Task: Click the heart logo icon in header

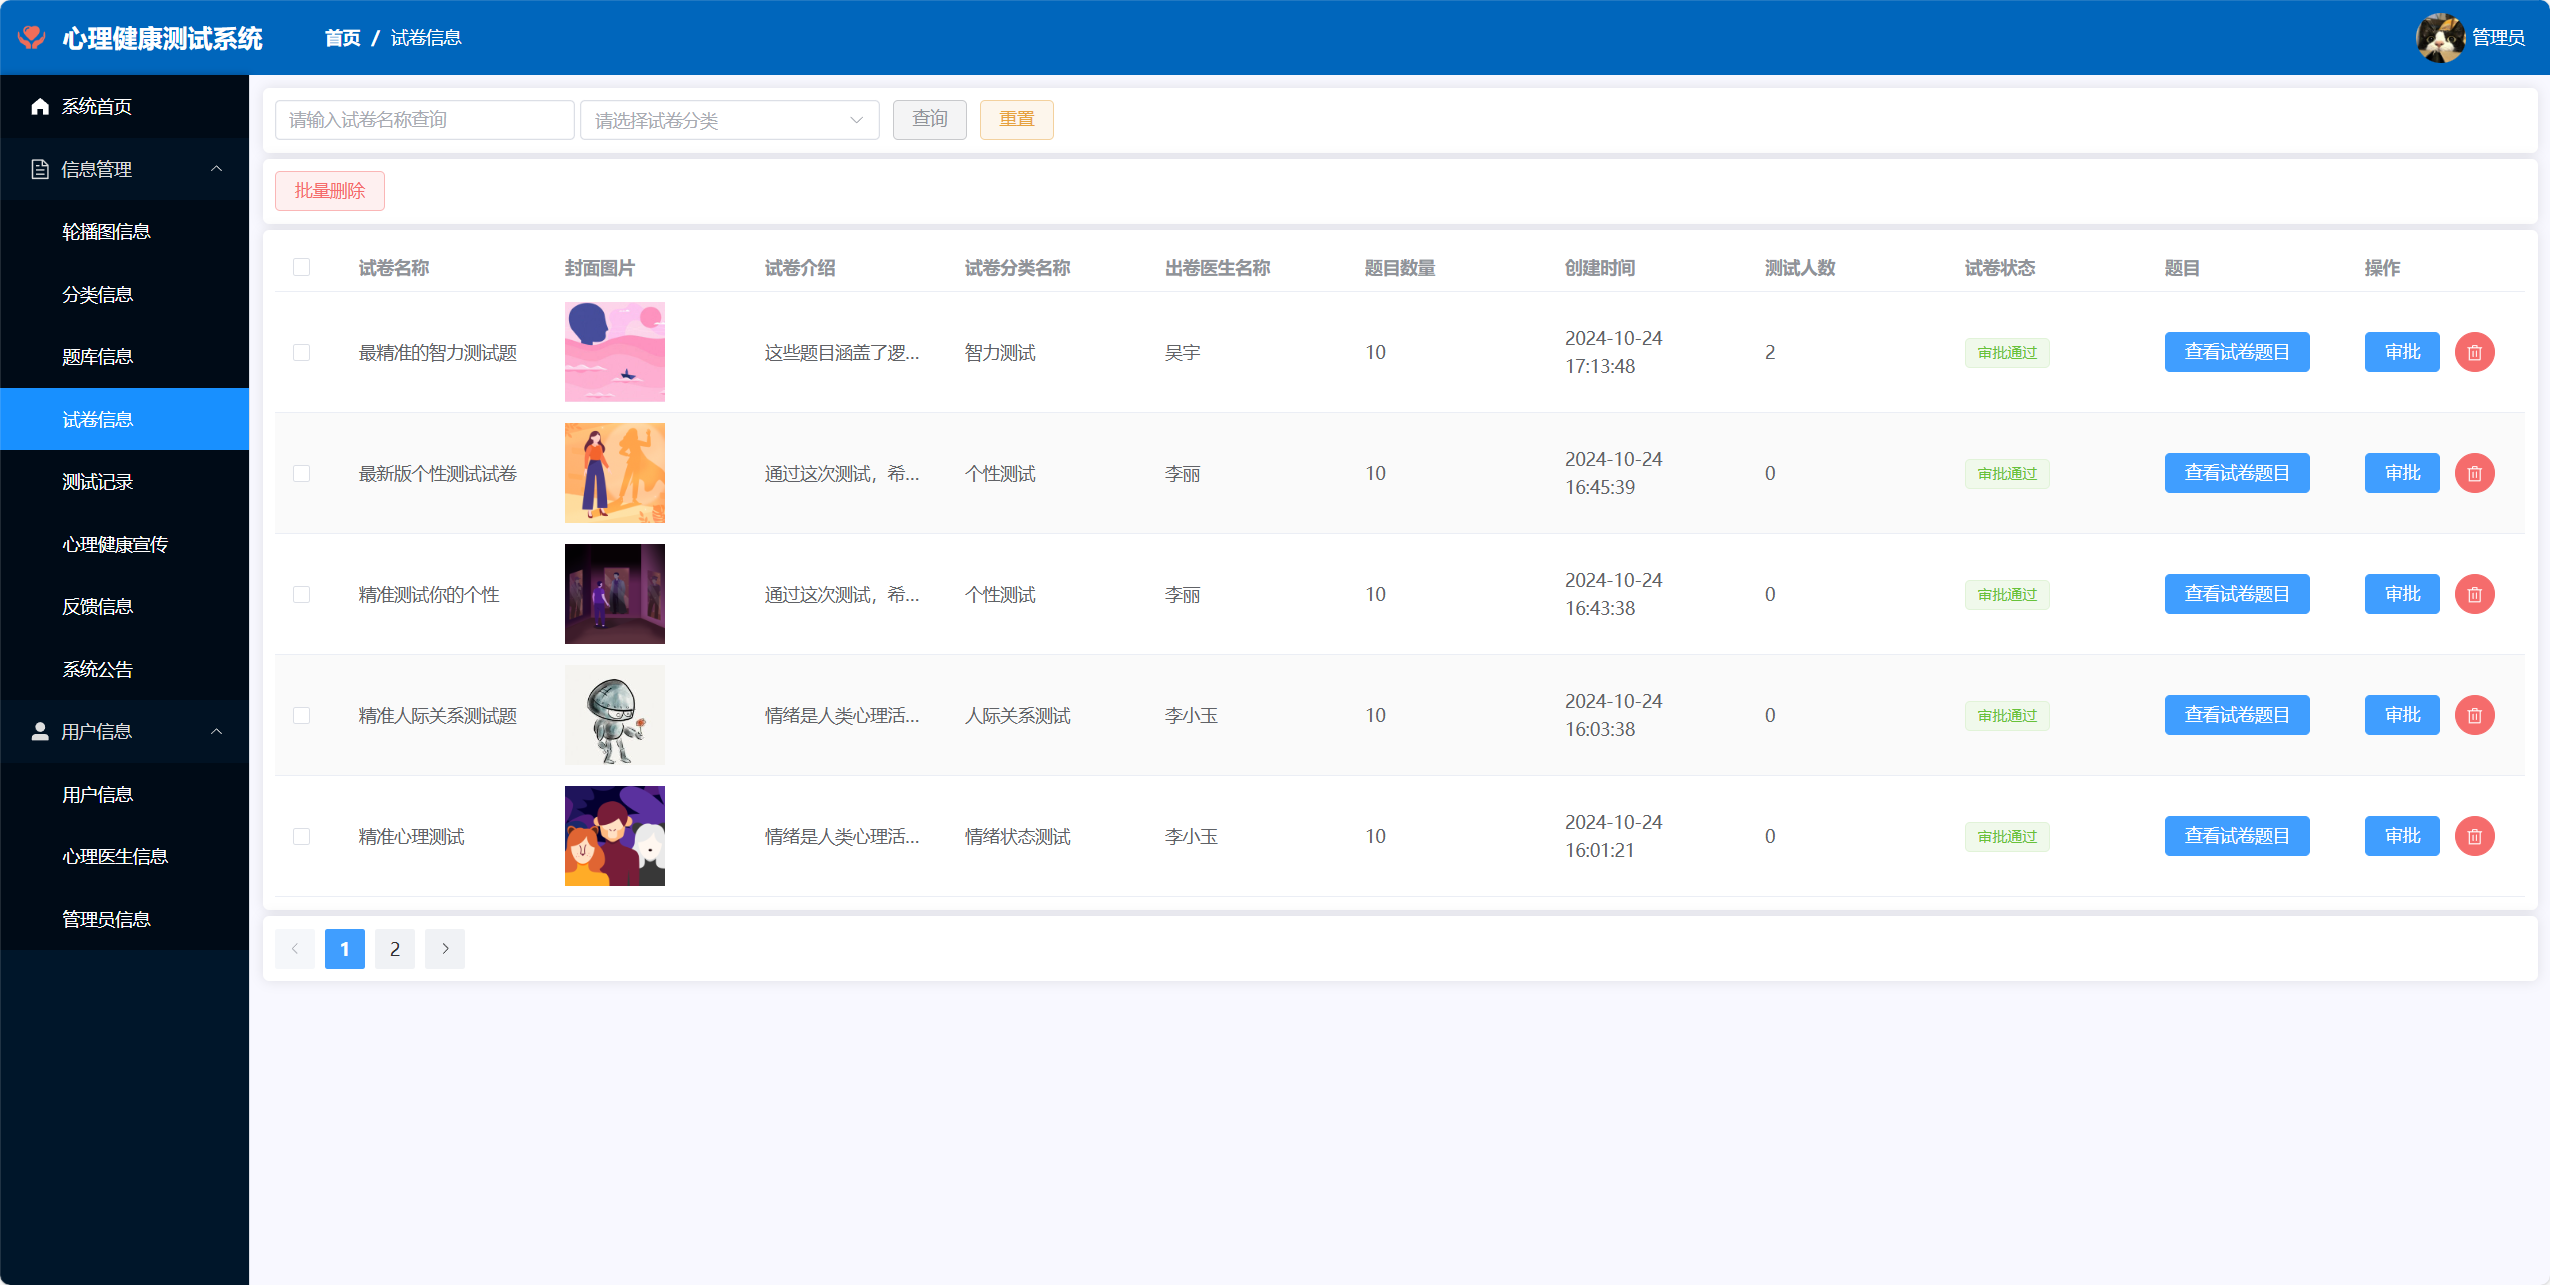Action: [x=32, y=37]
